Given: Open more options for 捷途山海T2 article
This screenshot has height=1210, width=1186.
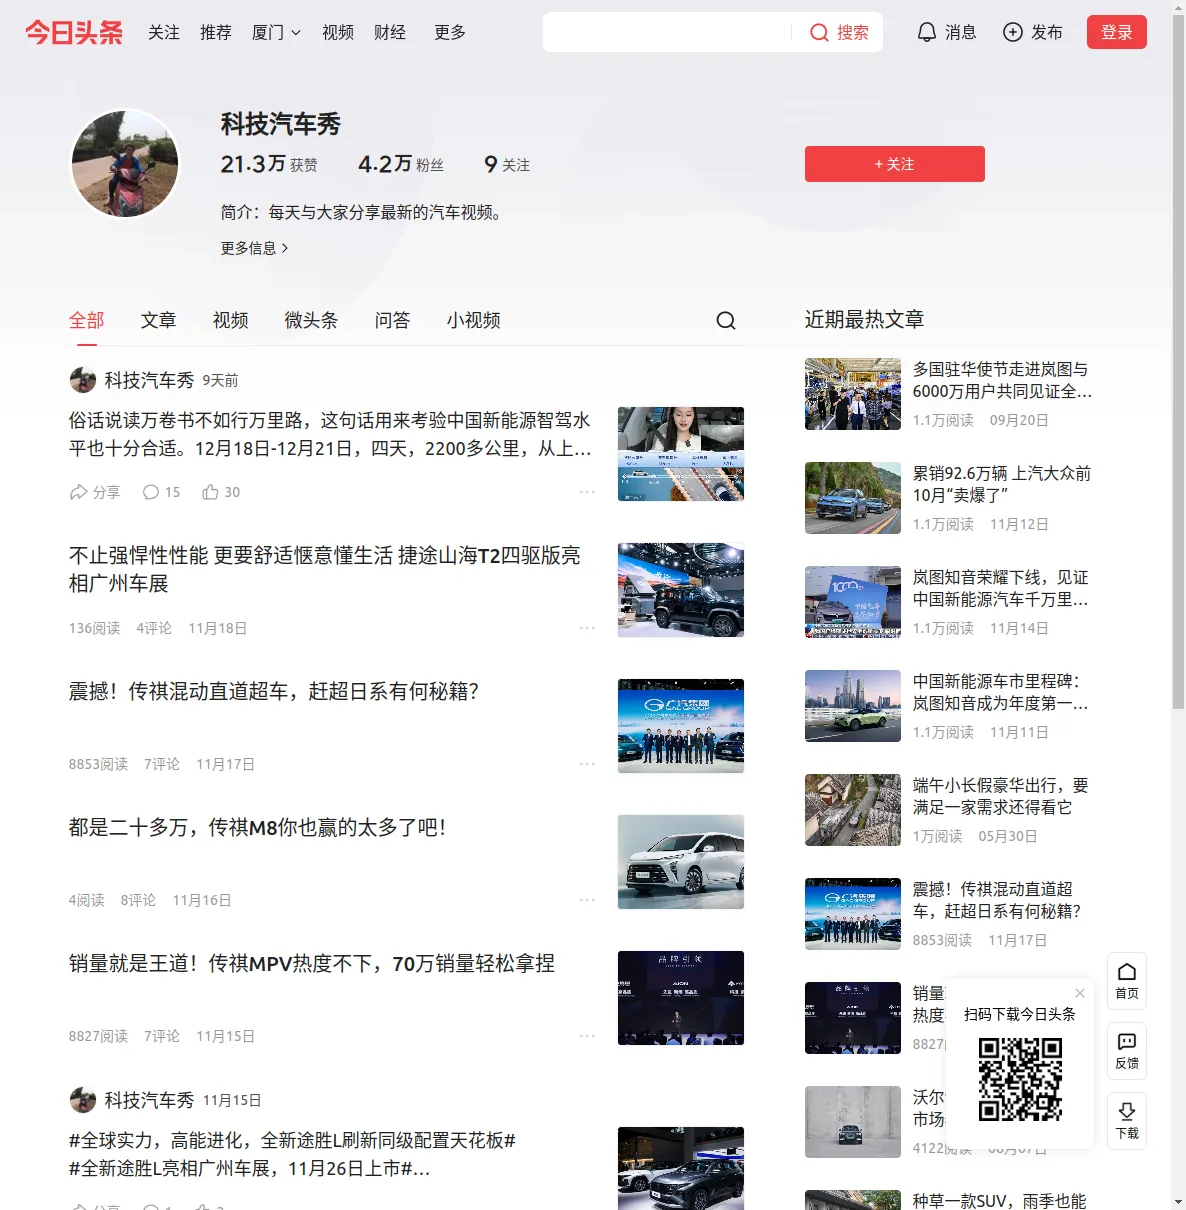Looking at the screenshot, I should [587, 628].
